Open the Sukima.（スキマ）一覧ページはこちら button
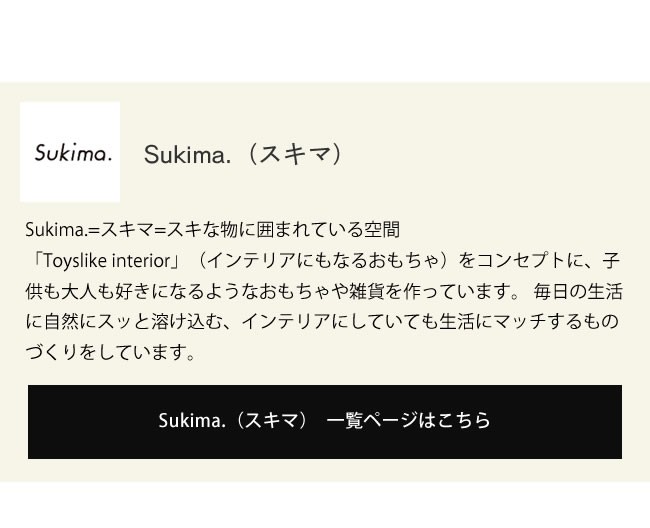The height and width of the screenshot is (528, 650). click(325, 421)
